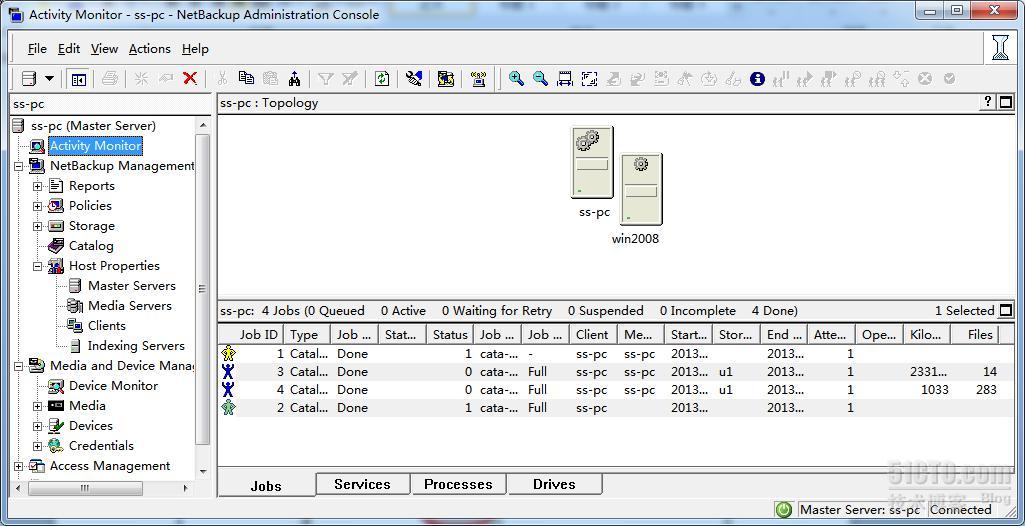This screenshot has width=1025, height=526.
Task: Click the green power status icon
Action: 783,510
